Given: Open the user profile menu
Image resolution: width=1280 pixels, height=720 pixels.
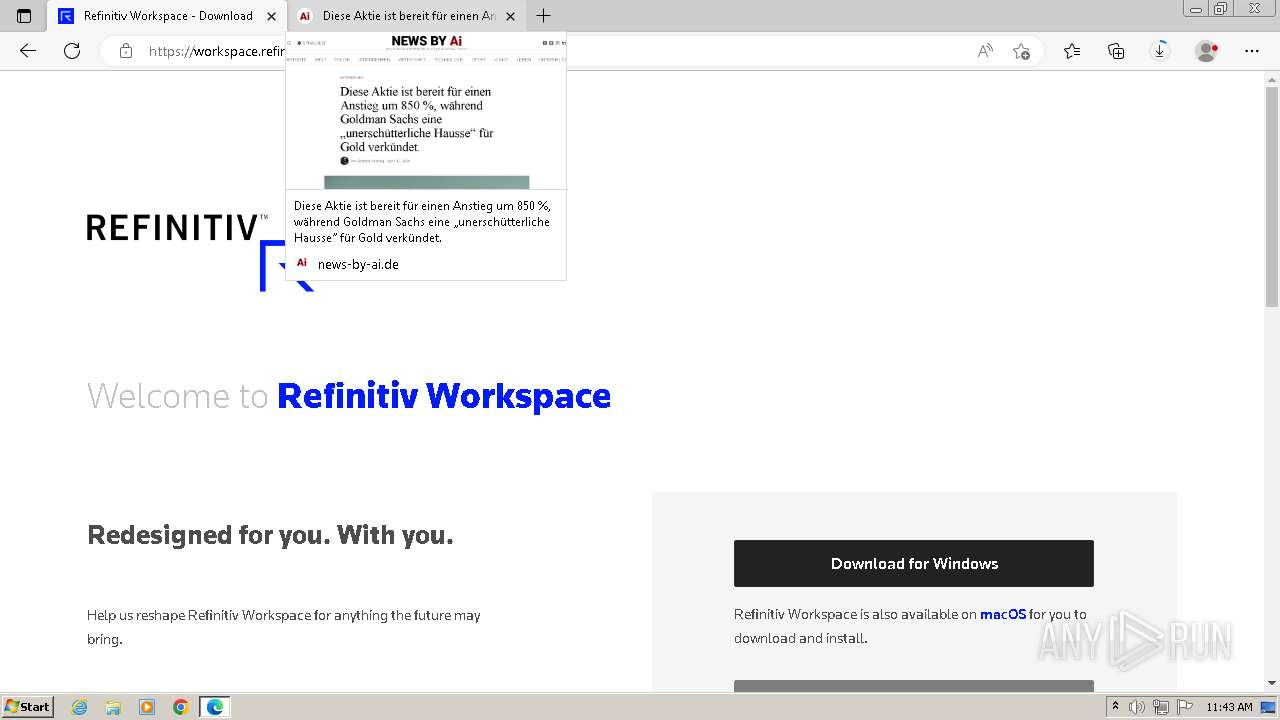Looking at the screenshot, I should tap(1207, 51).
